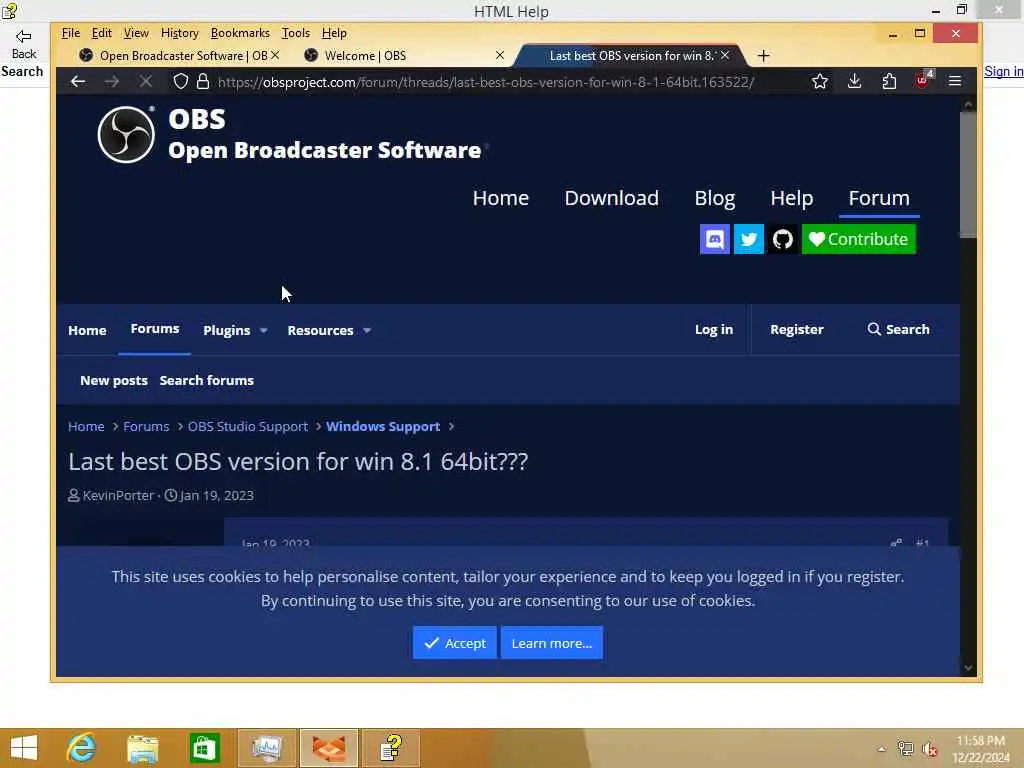Open the GitHub social icon
Image resolution: width=1024 pixels, height=768 pixels.
(x=782, y=239)
